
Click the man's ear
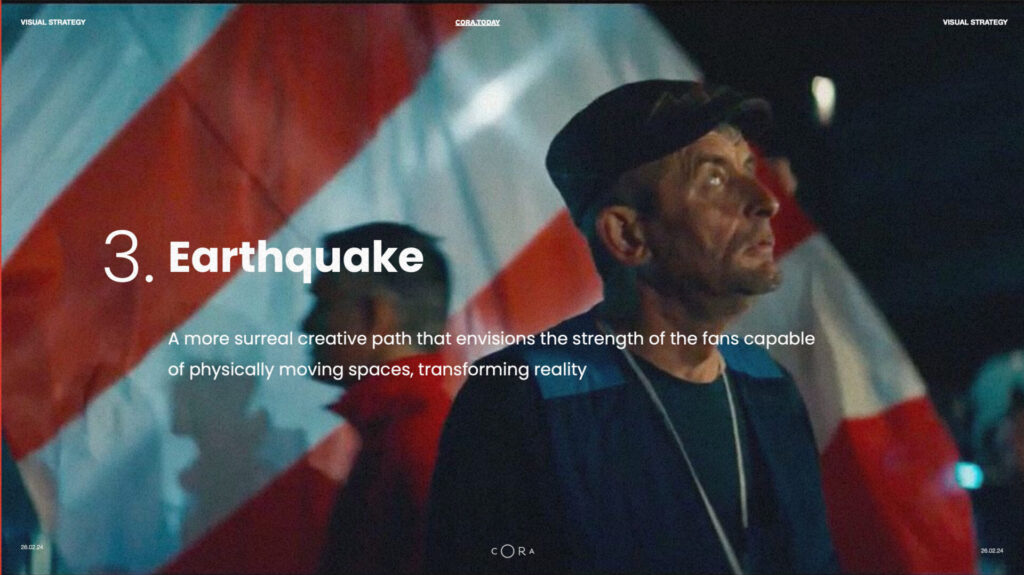[622, 235]
